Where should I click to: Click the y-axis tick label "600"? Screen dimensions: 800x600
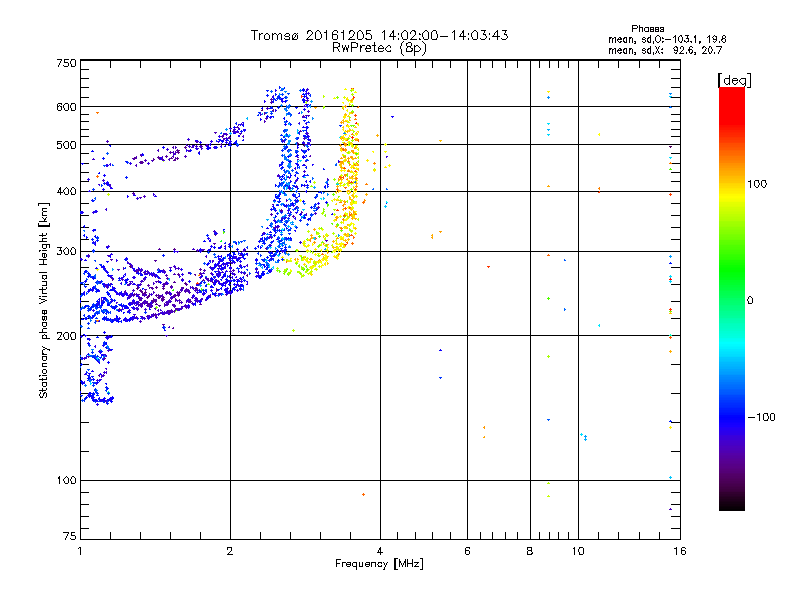tap(66, 107)
